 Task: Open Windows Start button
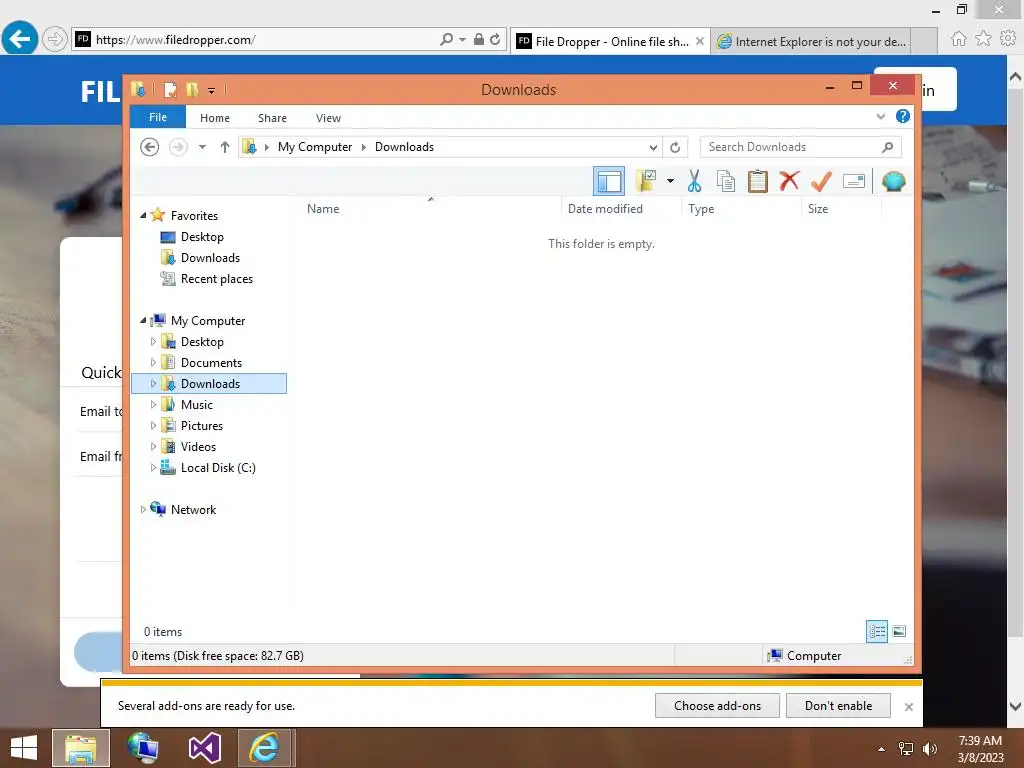tap(24, 747)
